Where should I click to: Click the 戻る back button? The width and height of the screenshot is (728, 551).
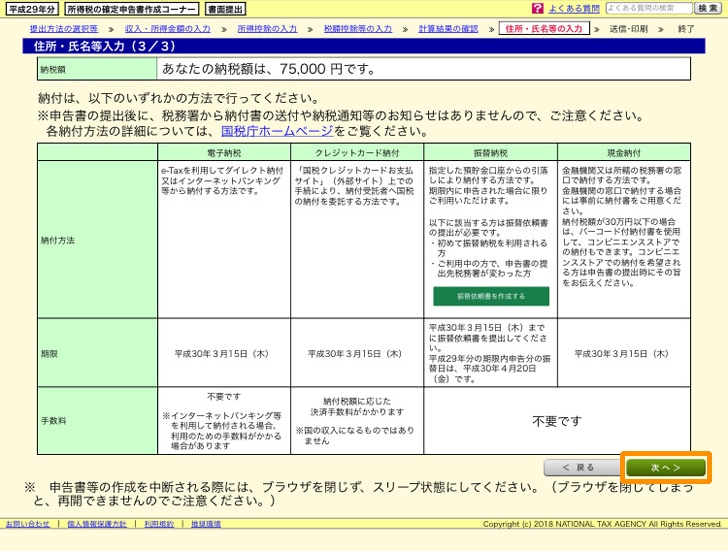pyautogui.click(x=581, y=467)
